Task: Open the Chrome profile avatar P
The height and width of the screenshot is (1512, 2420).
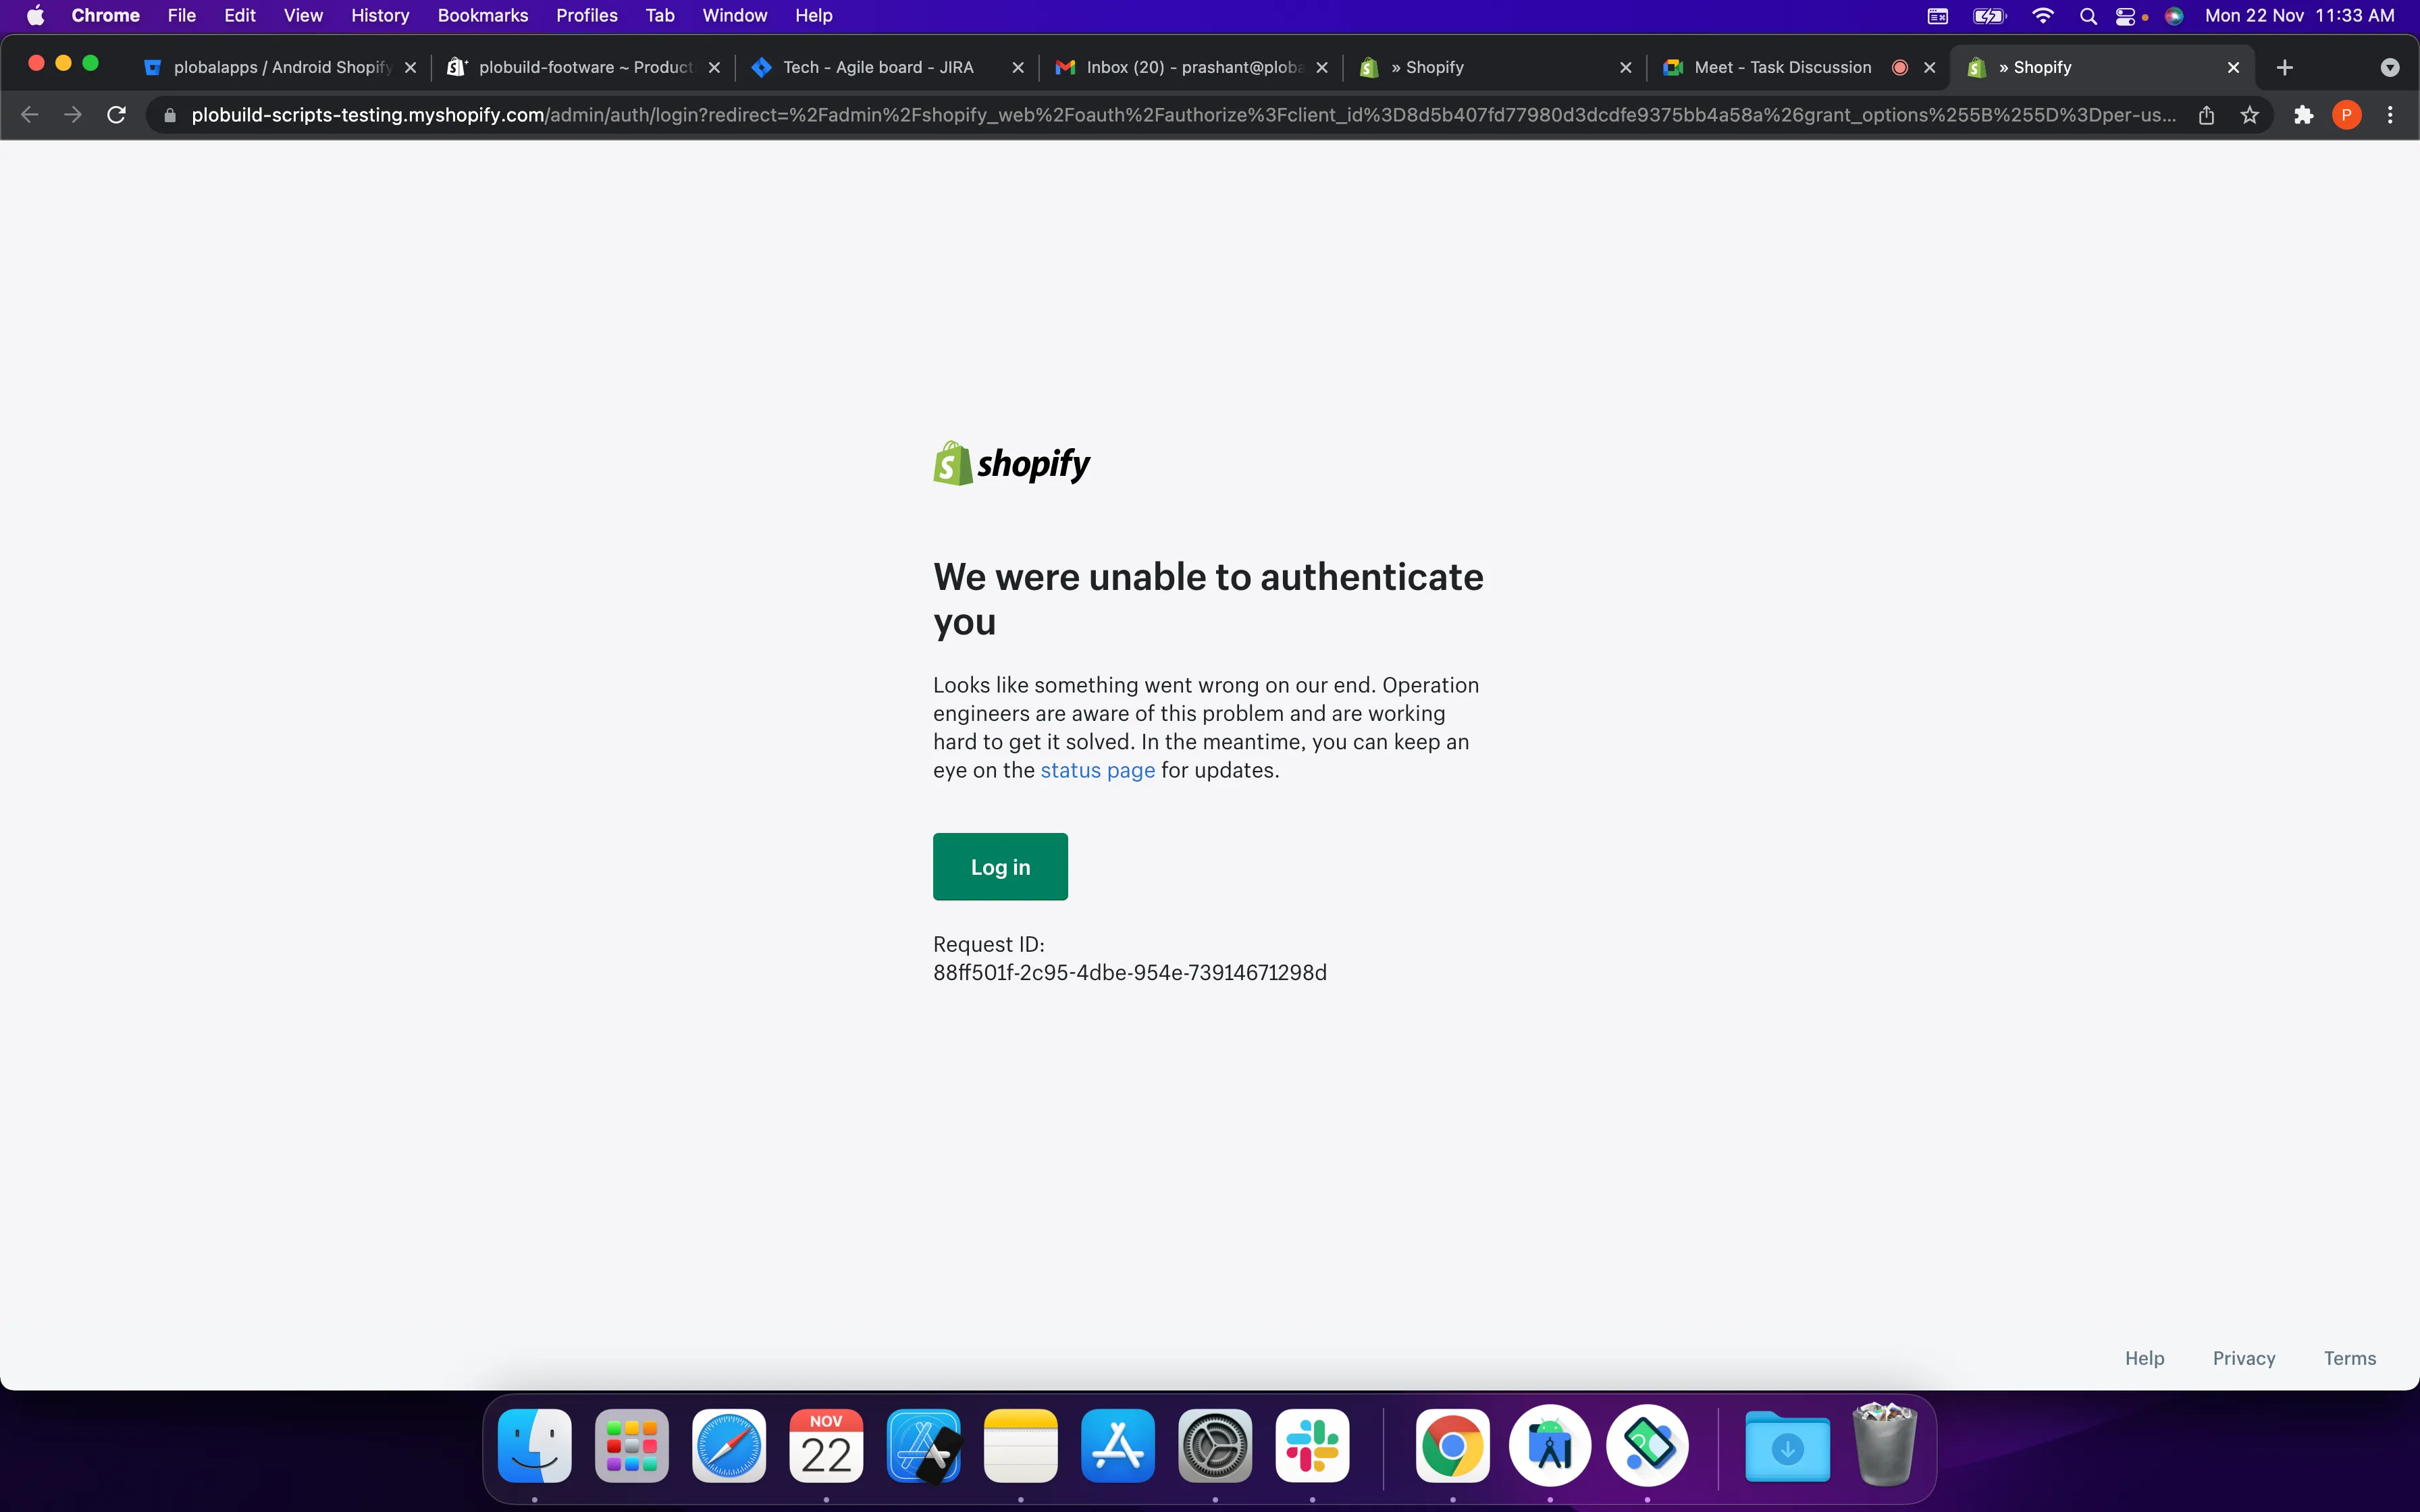Action: coord(2346,115)
